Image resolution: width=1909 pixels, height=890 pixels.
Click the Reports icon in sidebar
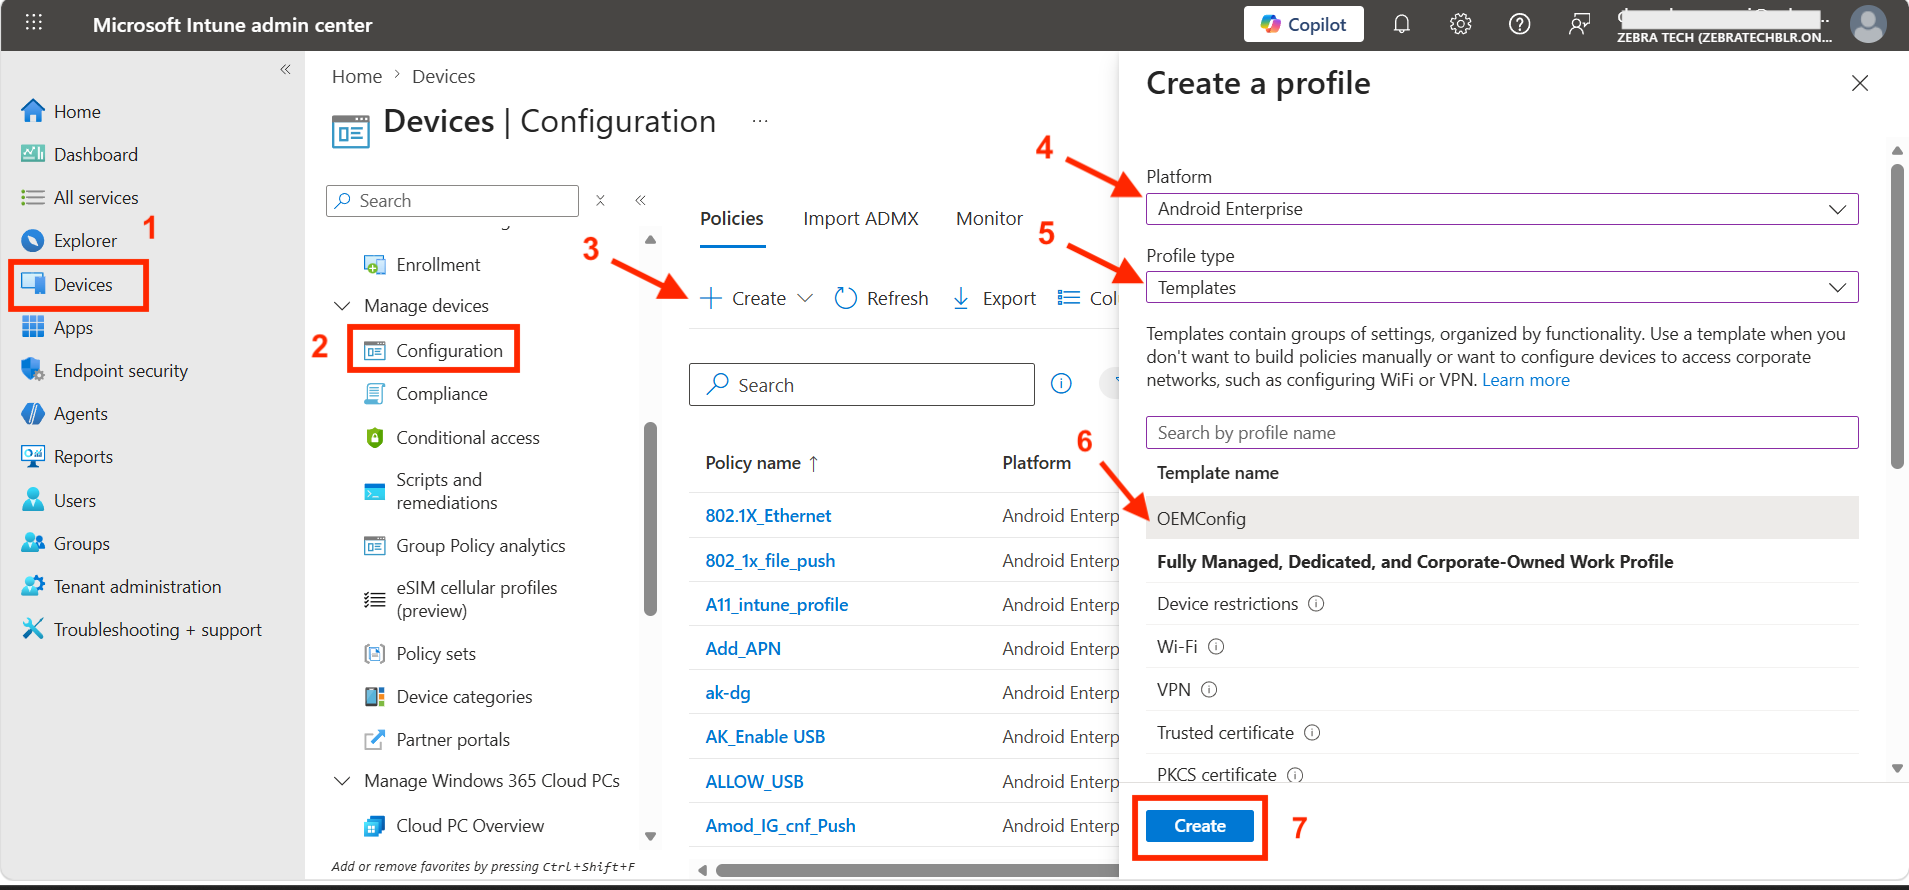tap(33, 456)
